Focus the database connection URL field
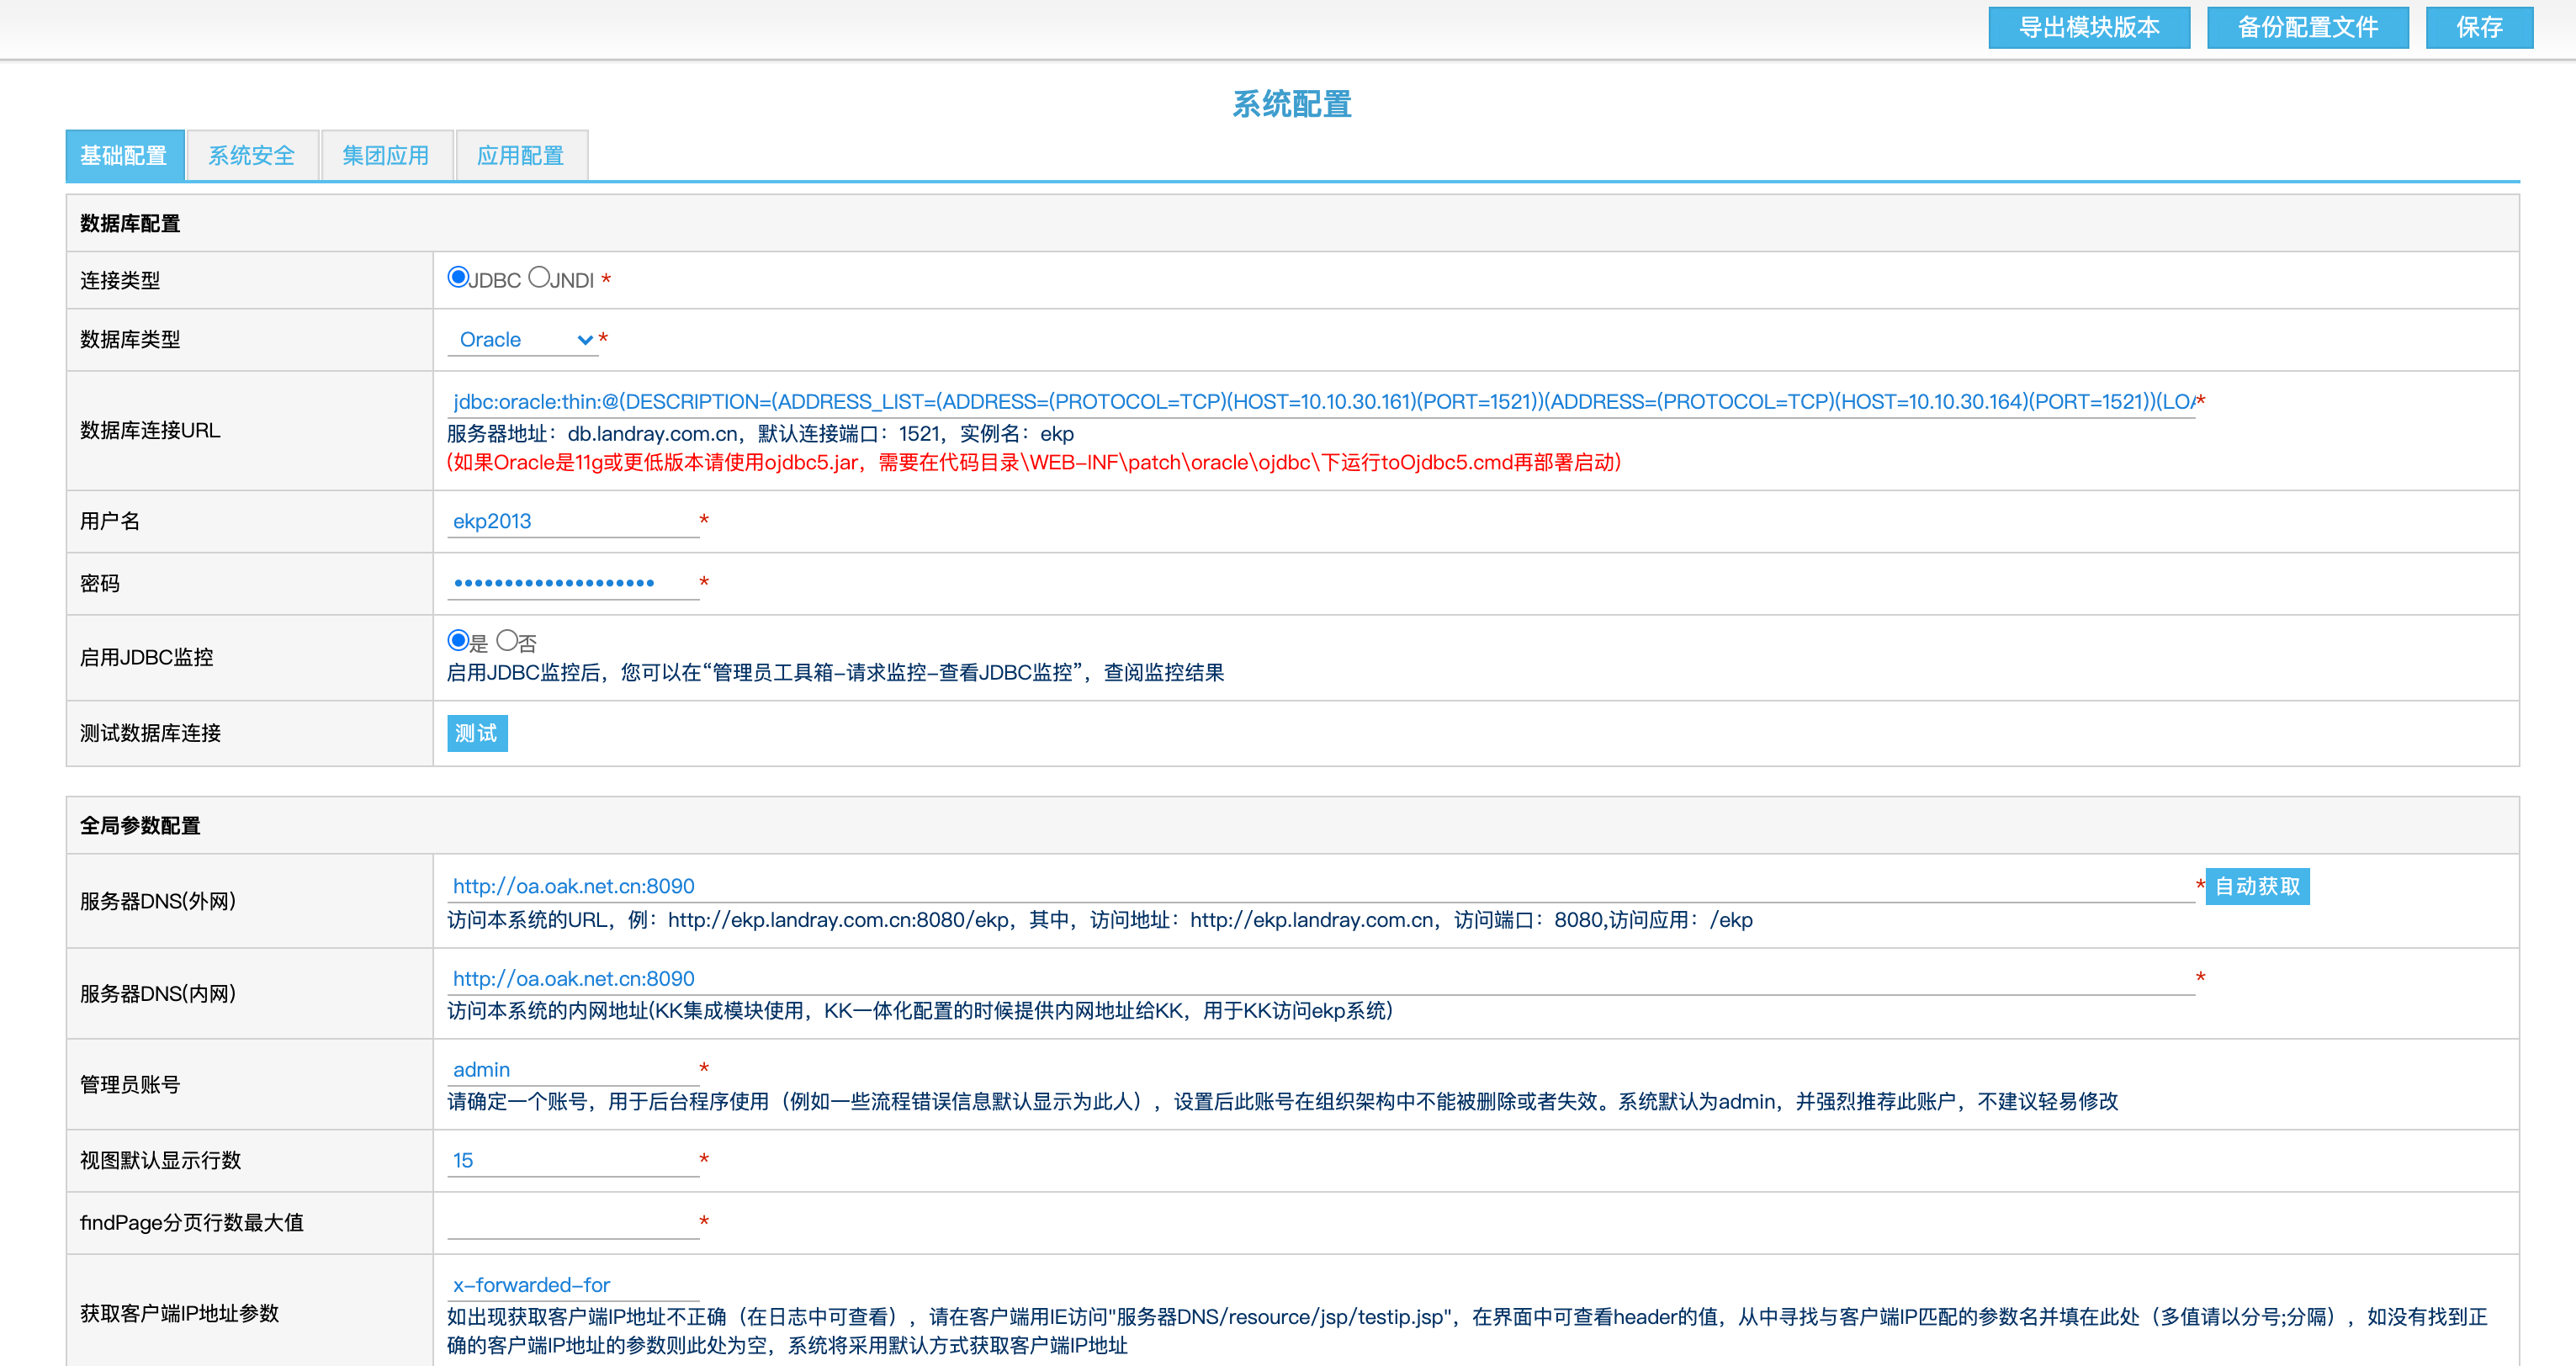The height and width of the screenshot is (1366, 2576). coord(1320,402)
